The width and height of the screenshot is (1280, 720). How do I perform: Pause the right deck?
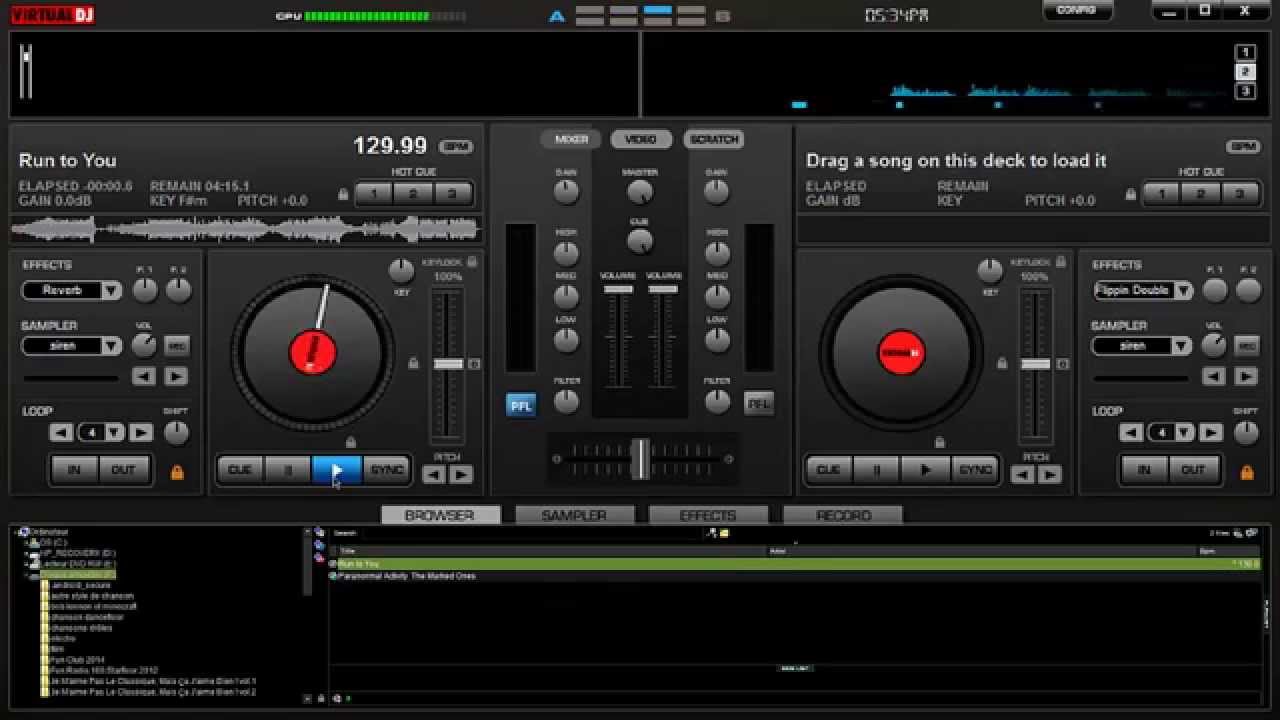tap(877, 470)
